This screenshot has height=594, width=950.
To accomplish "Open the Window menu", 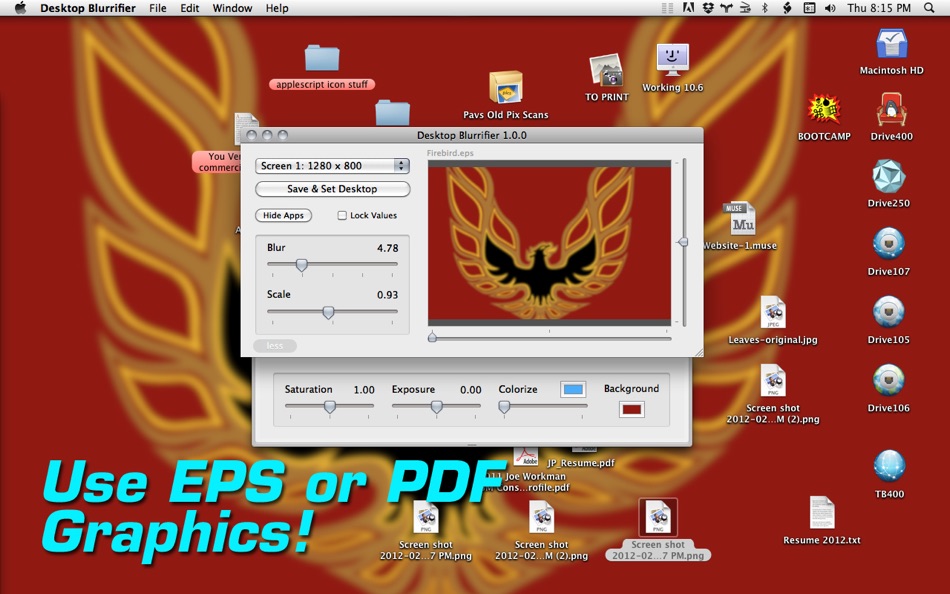I will (x=232, y=8).
